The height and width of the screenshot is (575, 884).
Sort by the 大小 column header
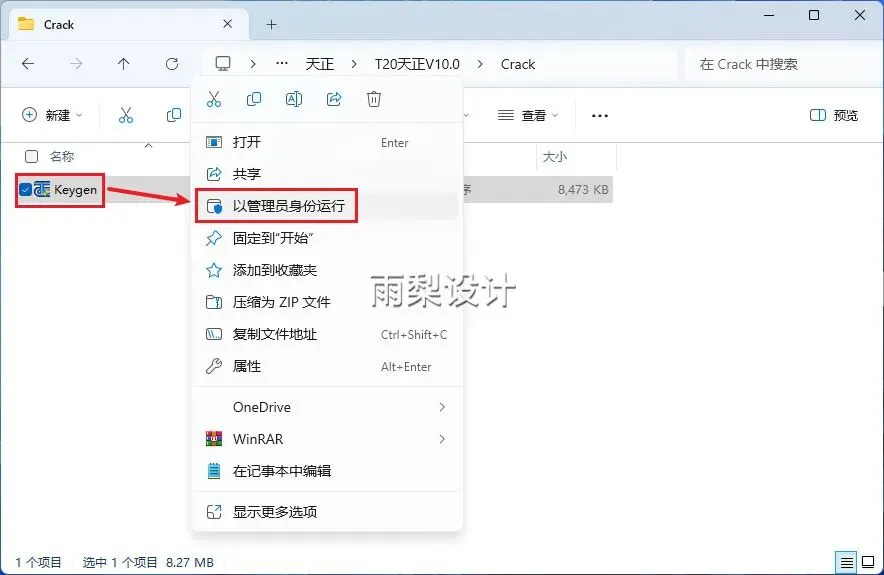(555, 156)
